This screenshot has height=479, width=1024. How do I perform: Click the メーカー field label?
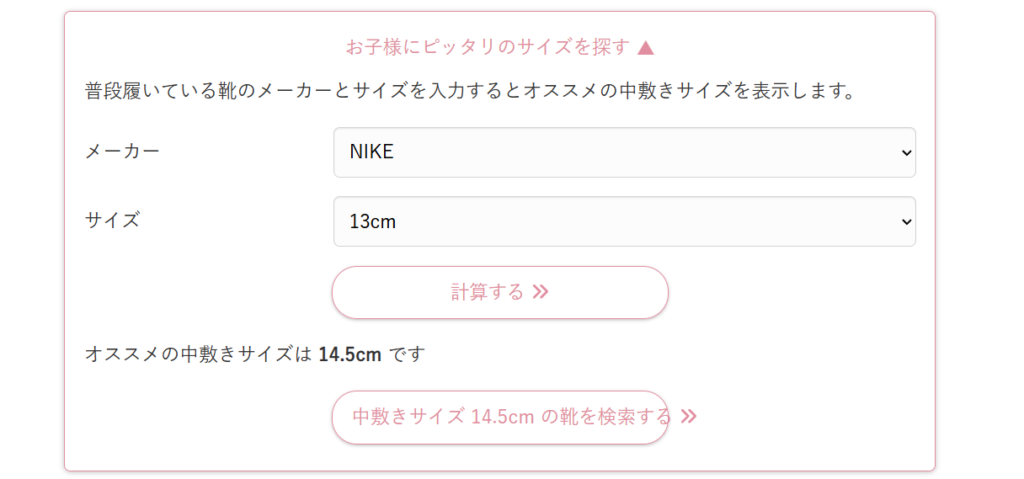coord(122,151)
